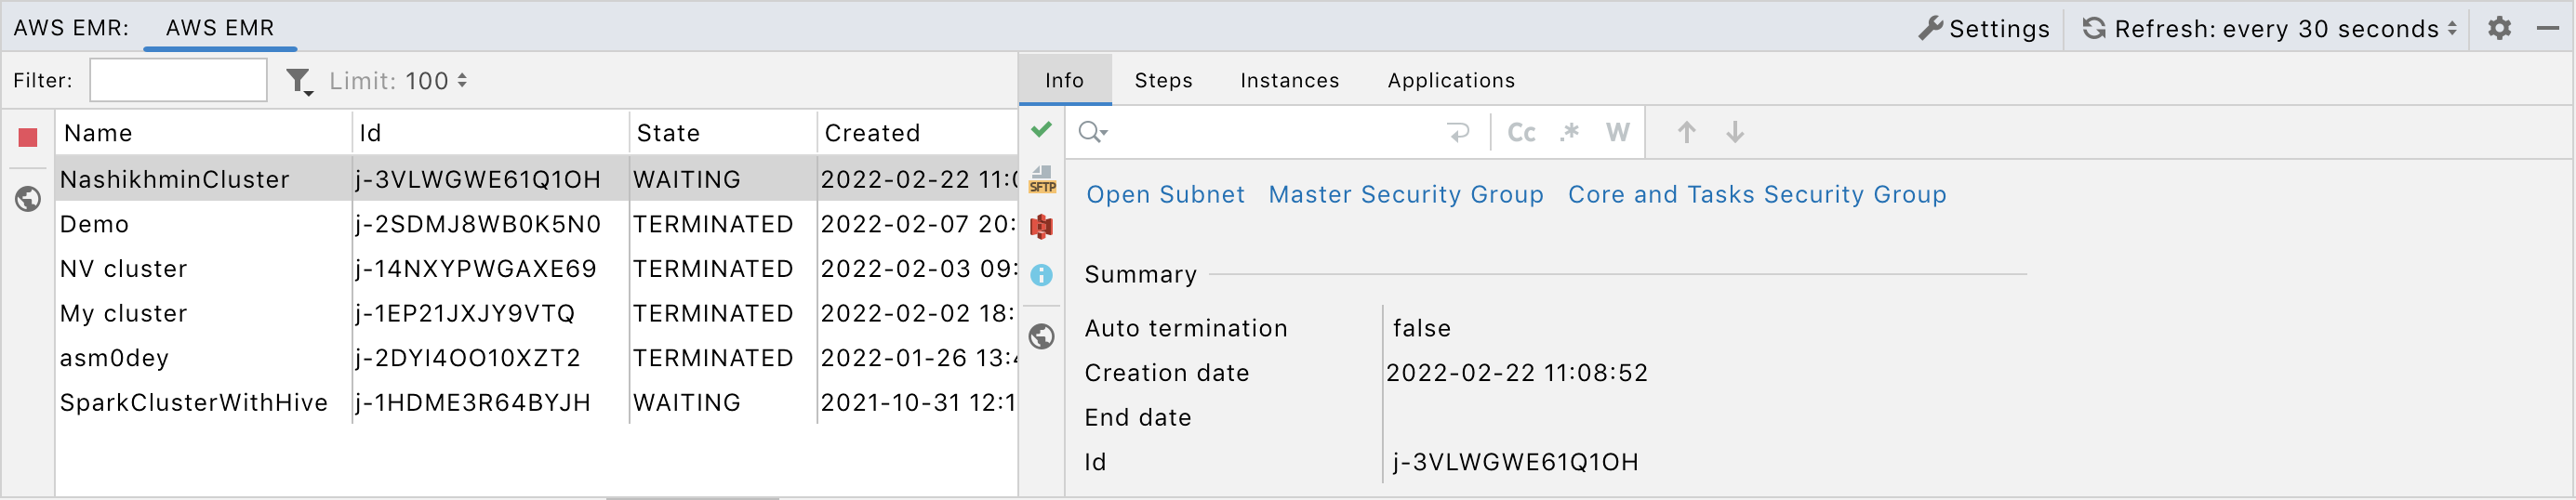Viewport: 2576px width, 500px height.
Task: Click the globe icon beside the cluster table
Action: (28, 199)
